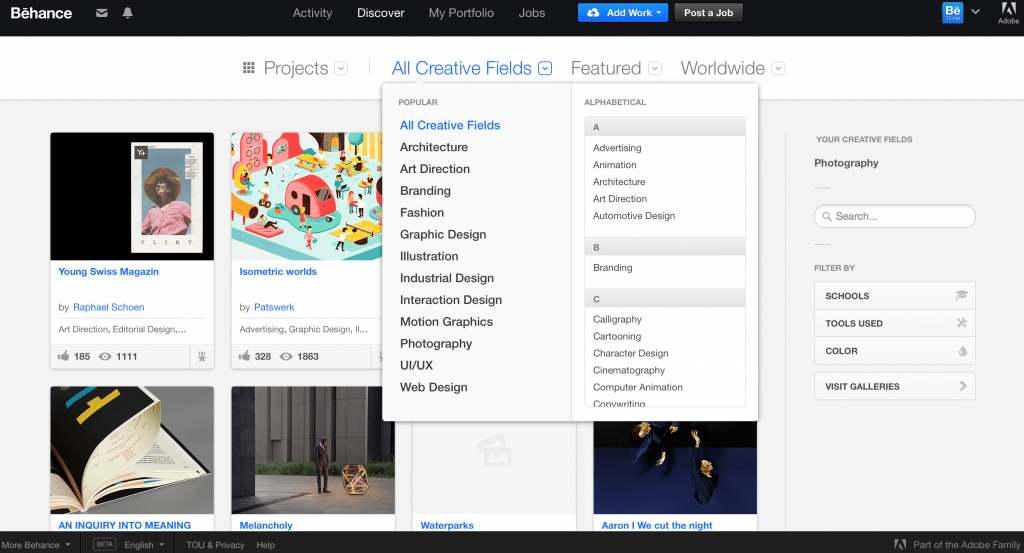Viewport: 1024px width, 553px height.
Task: Open the Worldwide location dropdown
Action: pyautogui.click(x=778, y=69)
